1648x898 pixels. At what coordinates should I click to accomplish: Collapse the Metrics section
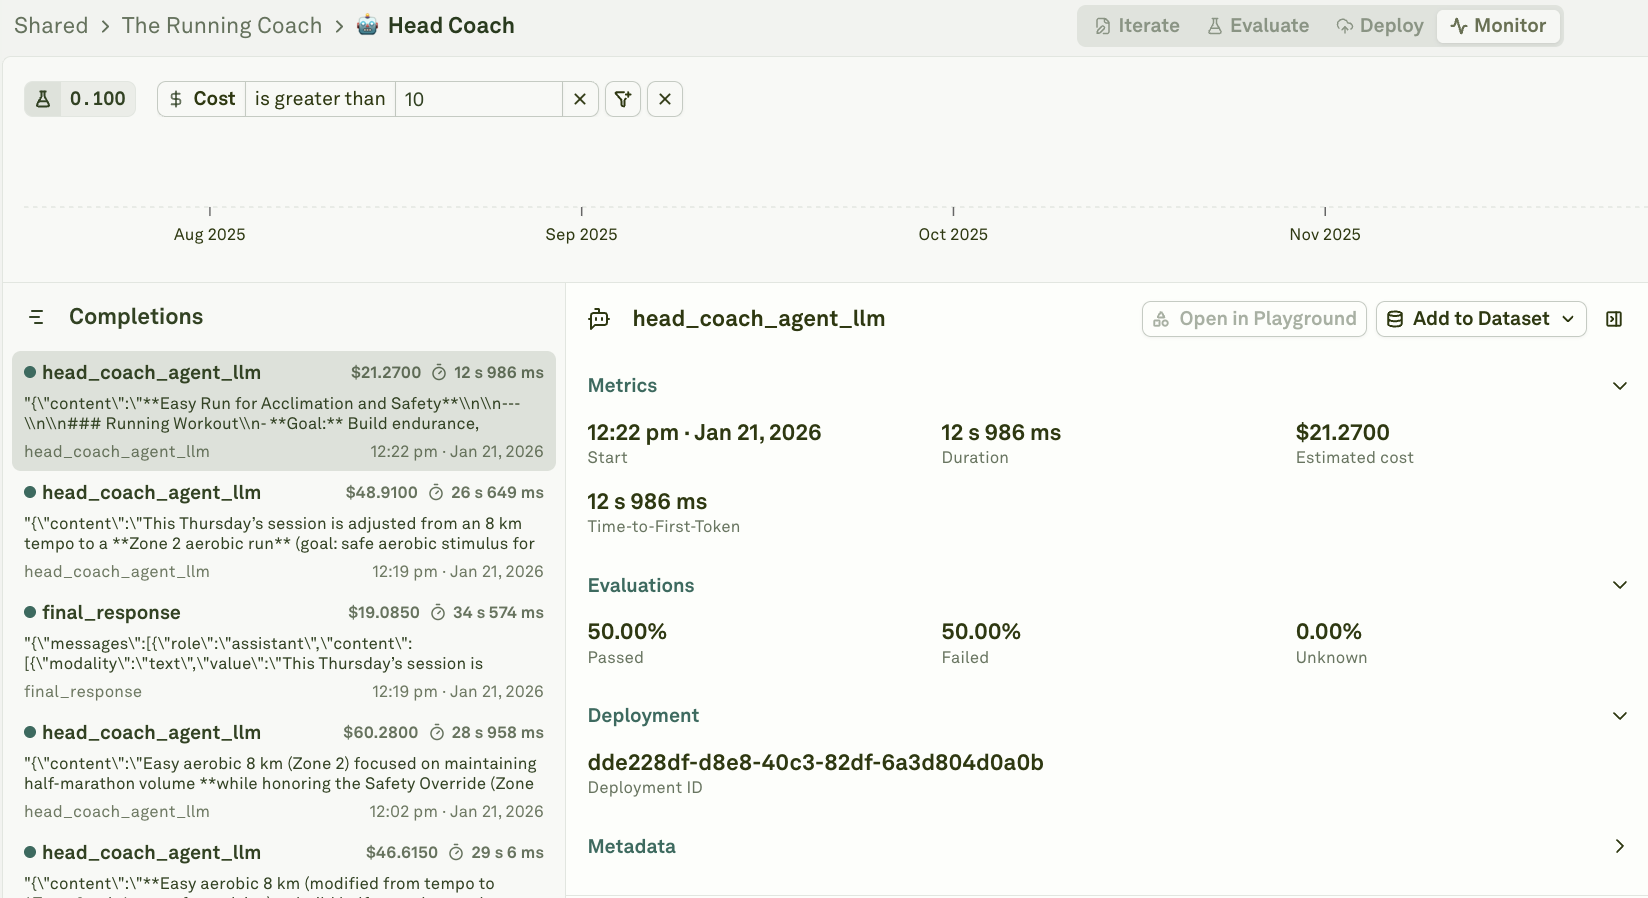tap(1620, 386)
